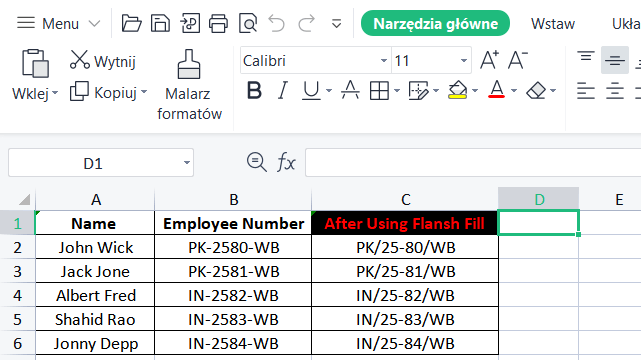Expand the Wklej paste options arrow

coord(55,93)
